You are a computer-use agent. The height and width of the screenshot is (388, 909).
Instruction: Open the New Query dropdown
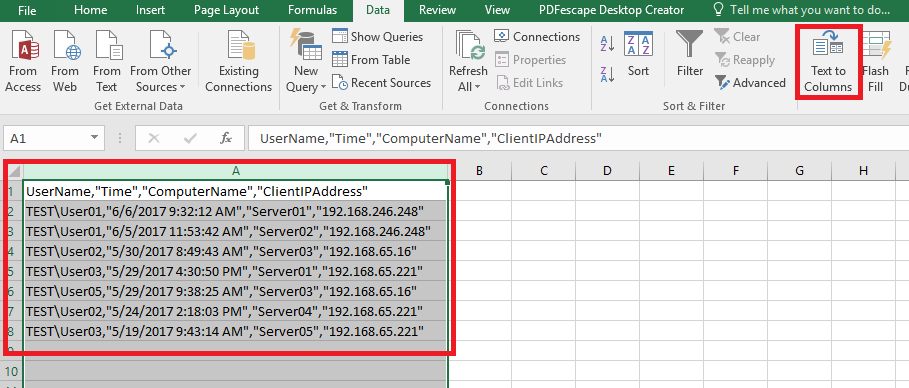point(306,61)
